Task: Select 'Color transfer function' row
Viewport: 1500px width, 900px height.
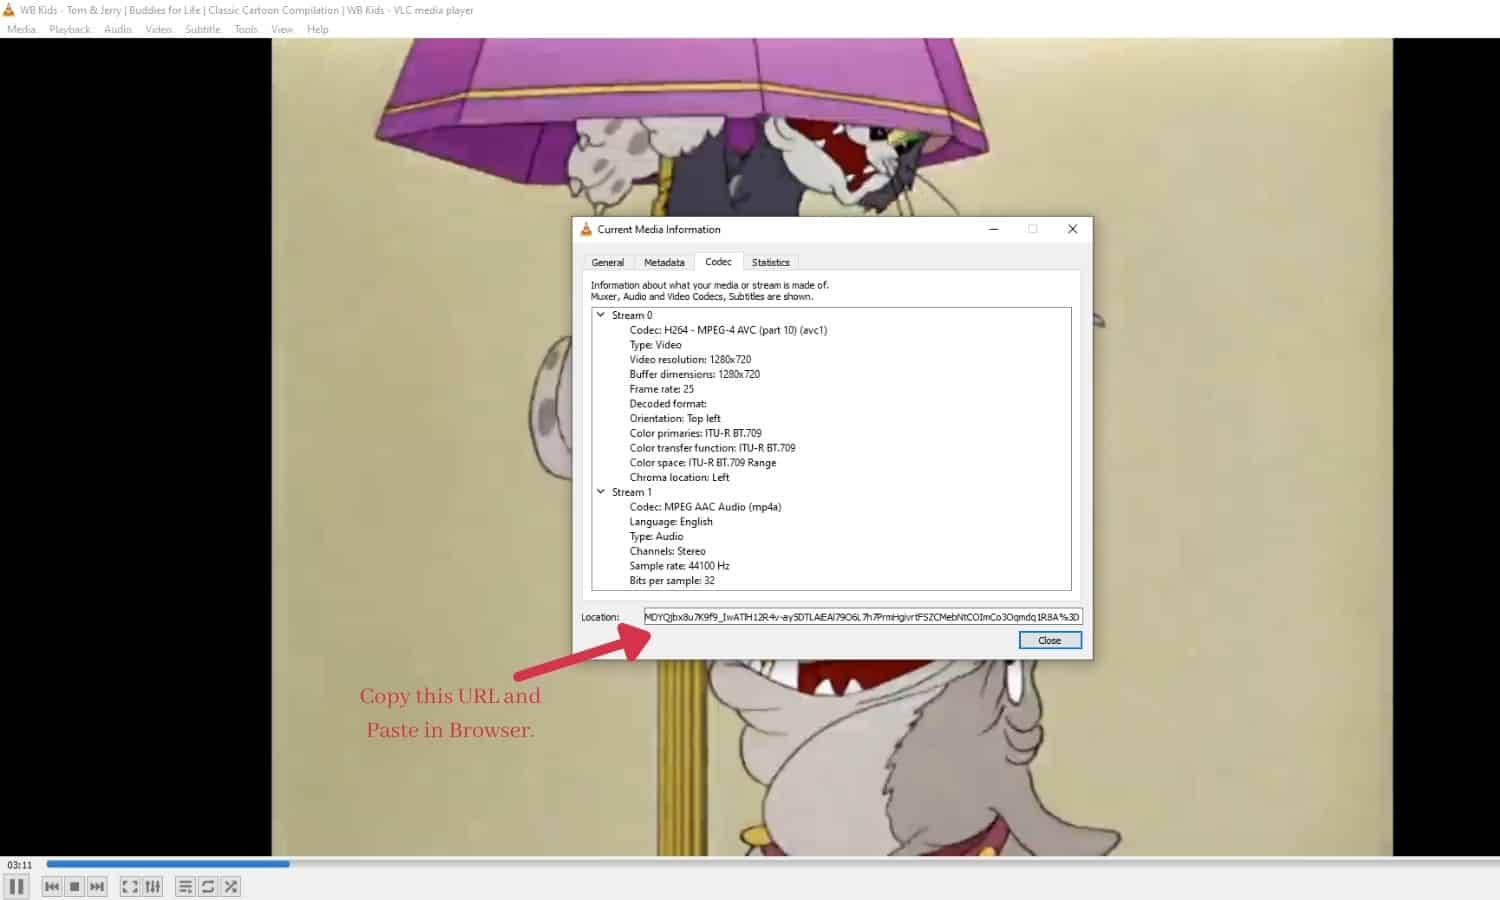Action: coord(713,448)
